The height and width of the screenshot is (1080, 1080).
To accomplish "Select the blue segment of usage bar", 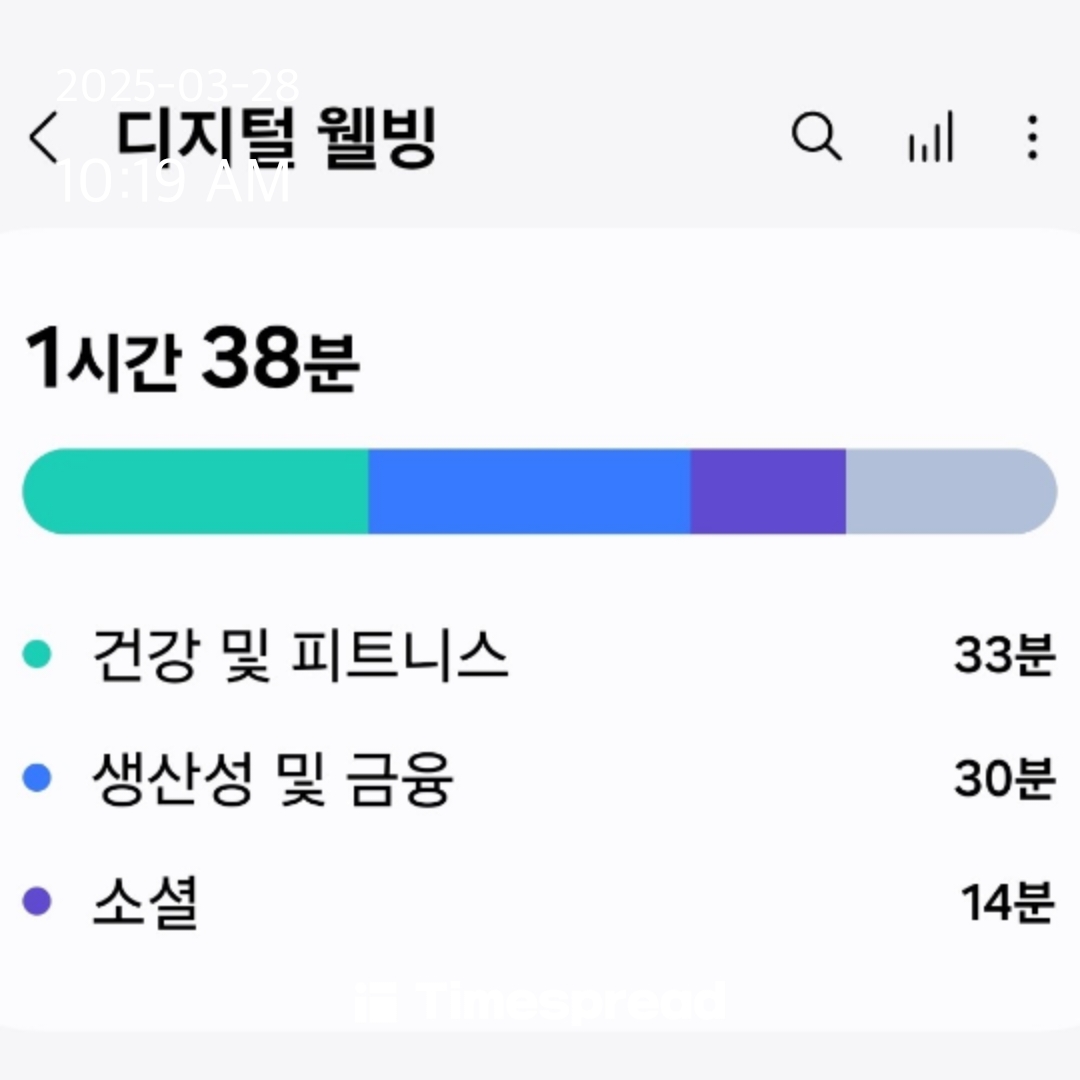I will click(x=529, y=491).
